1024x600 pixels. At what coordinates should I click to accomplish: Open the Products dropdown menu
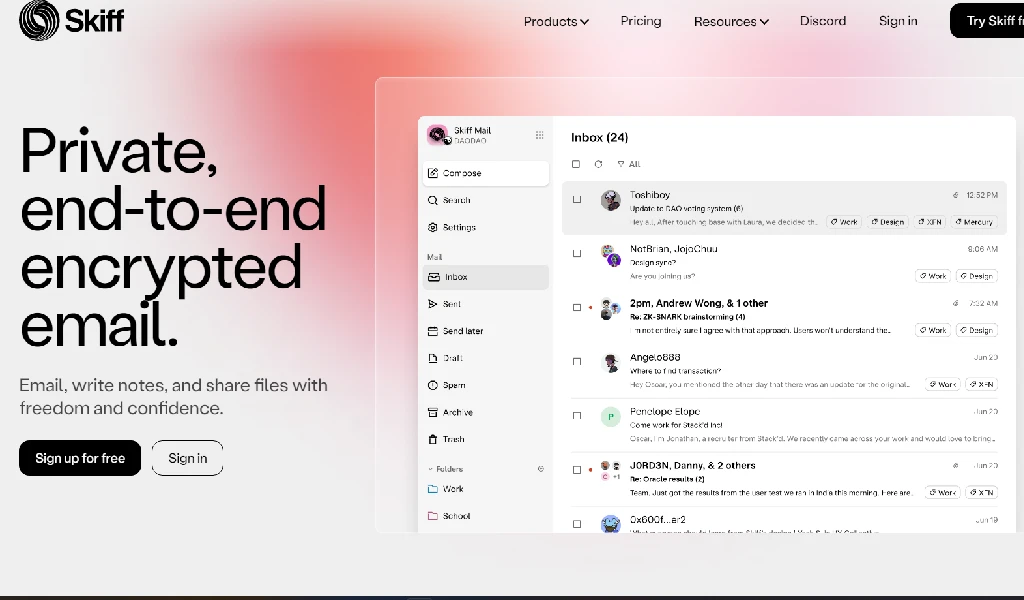pos(556,22)
